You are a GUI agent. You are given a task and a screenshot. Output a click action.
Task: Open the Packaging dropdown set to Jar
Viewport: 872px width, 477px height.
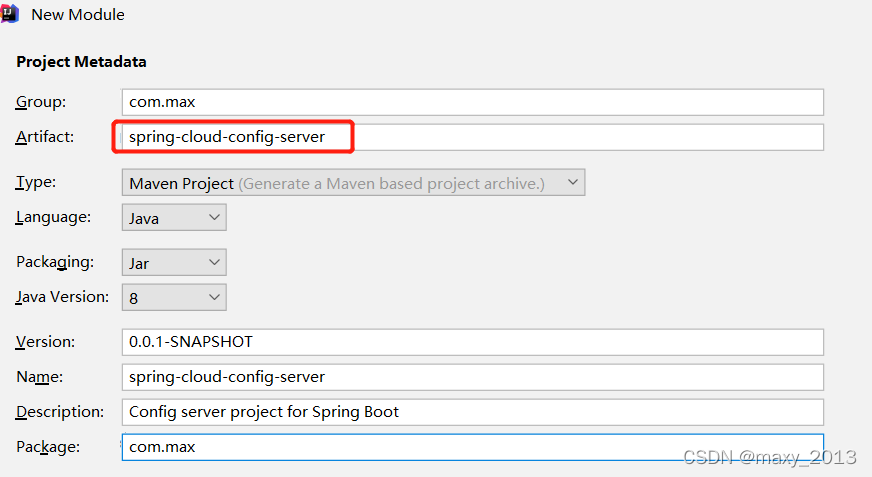click(174, 262)
